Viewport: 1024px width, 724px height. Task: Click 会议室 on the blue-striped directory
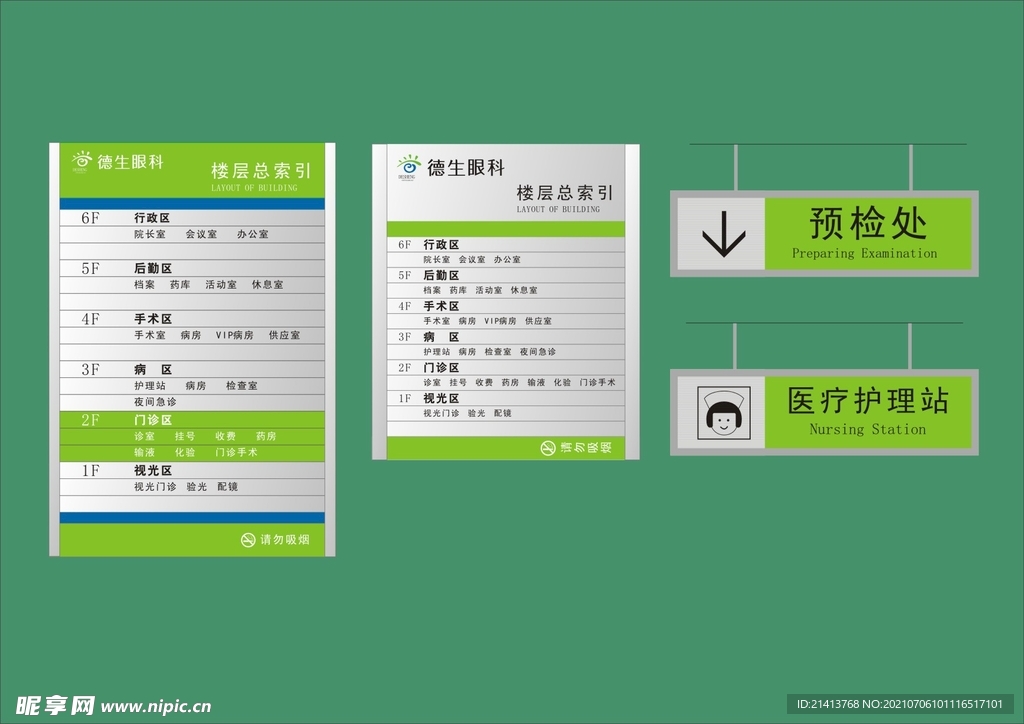pyautogui.click(x=201, y=234)
